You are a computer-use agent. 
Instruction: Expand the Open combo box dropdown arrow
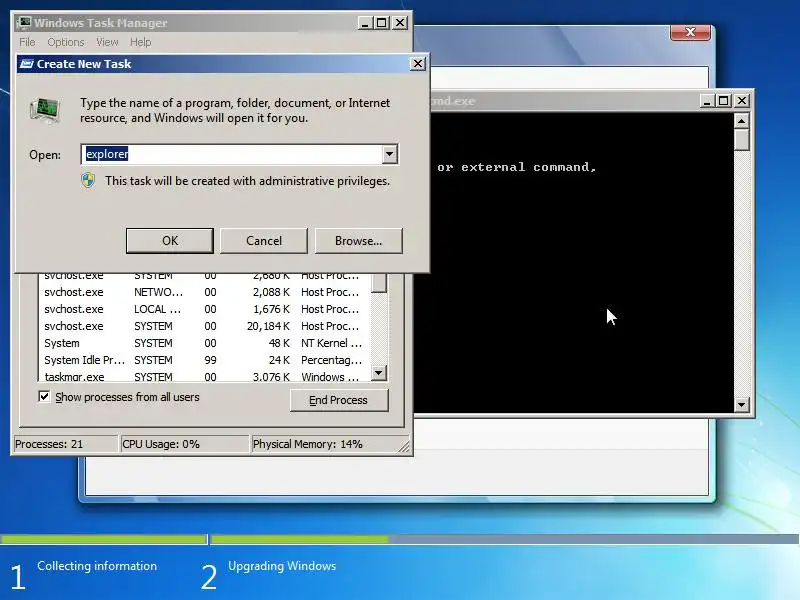tap(389, 154)
